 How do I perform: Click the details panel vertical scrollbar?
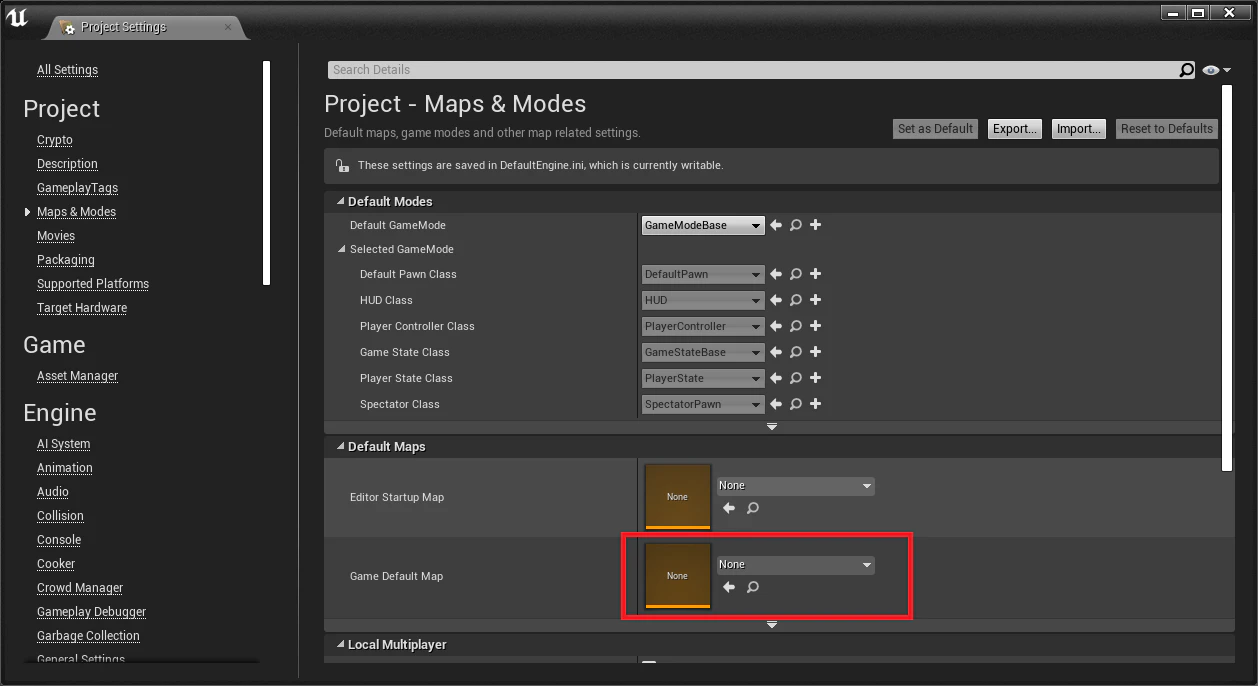(x=1228, y=278)
